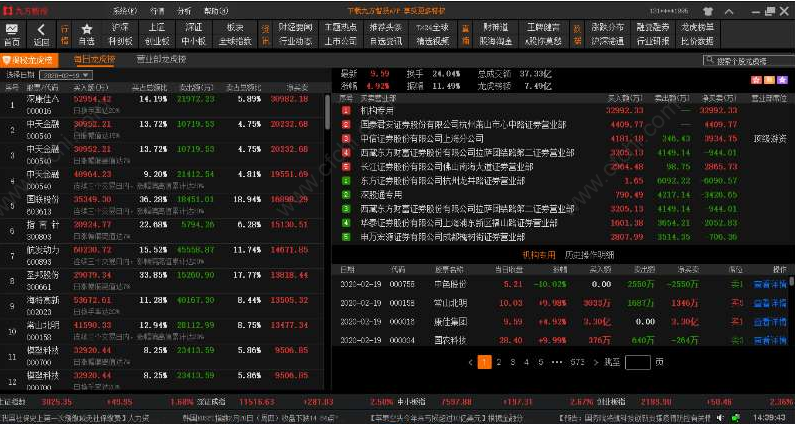Select 航发动力 row in the stock list
The height and width of the screenshot is (424, 795).
(162, 256)
